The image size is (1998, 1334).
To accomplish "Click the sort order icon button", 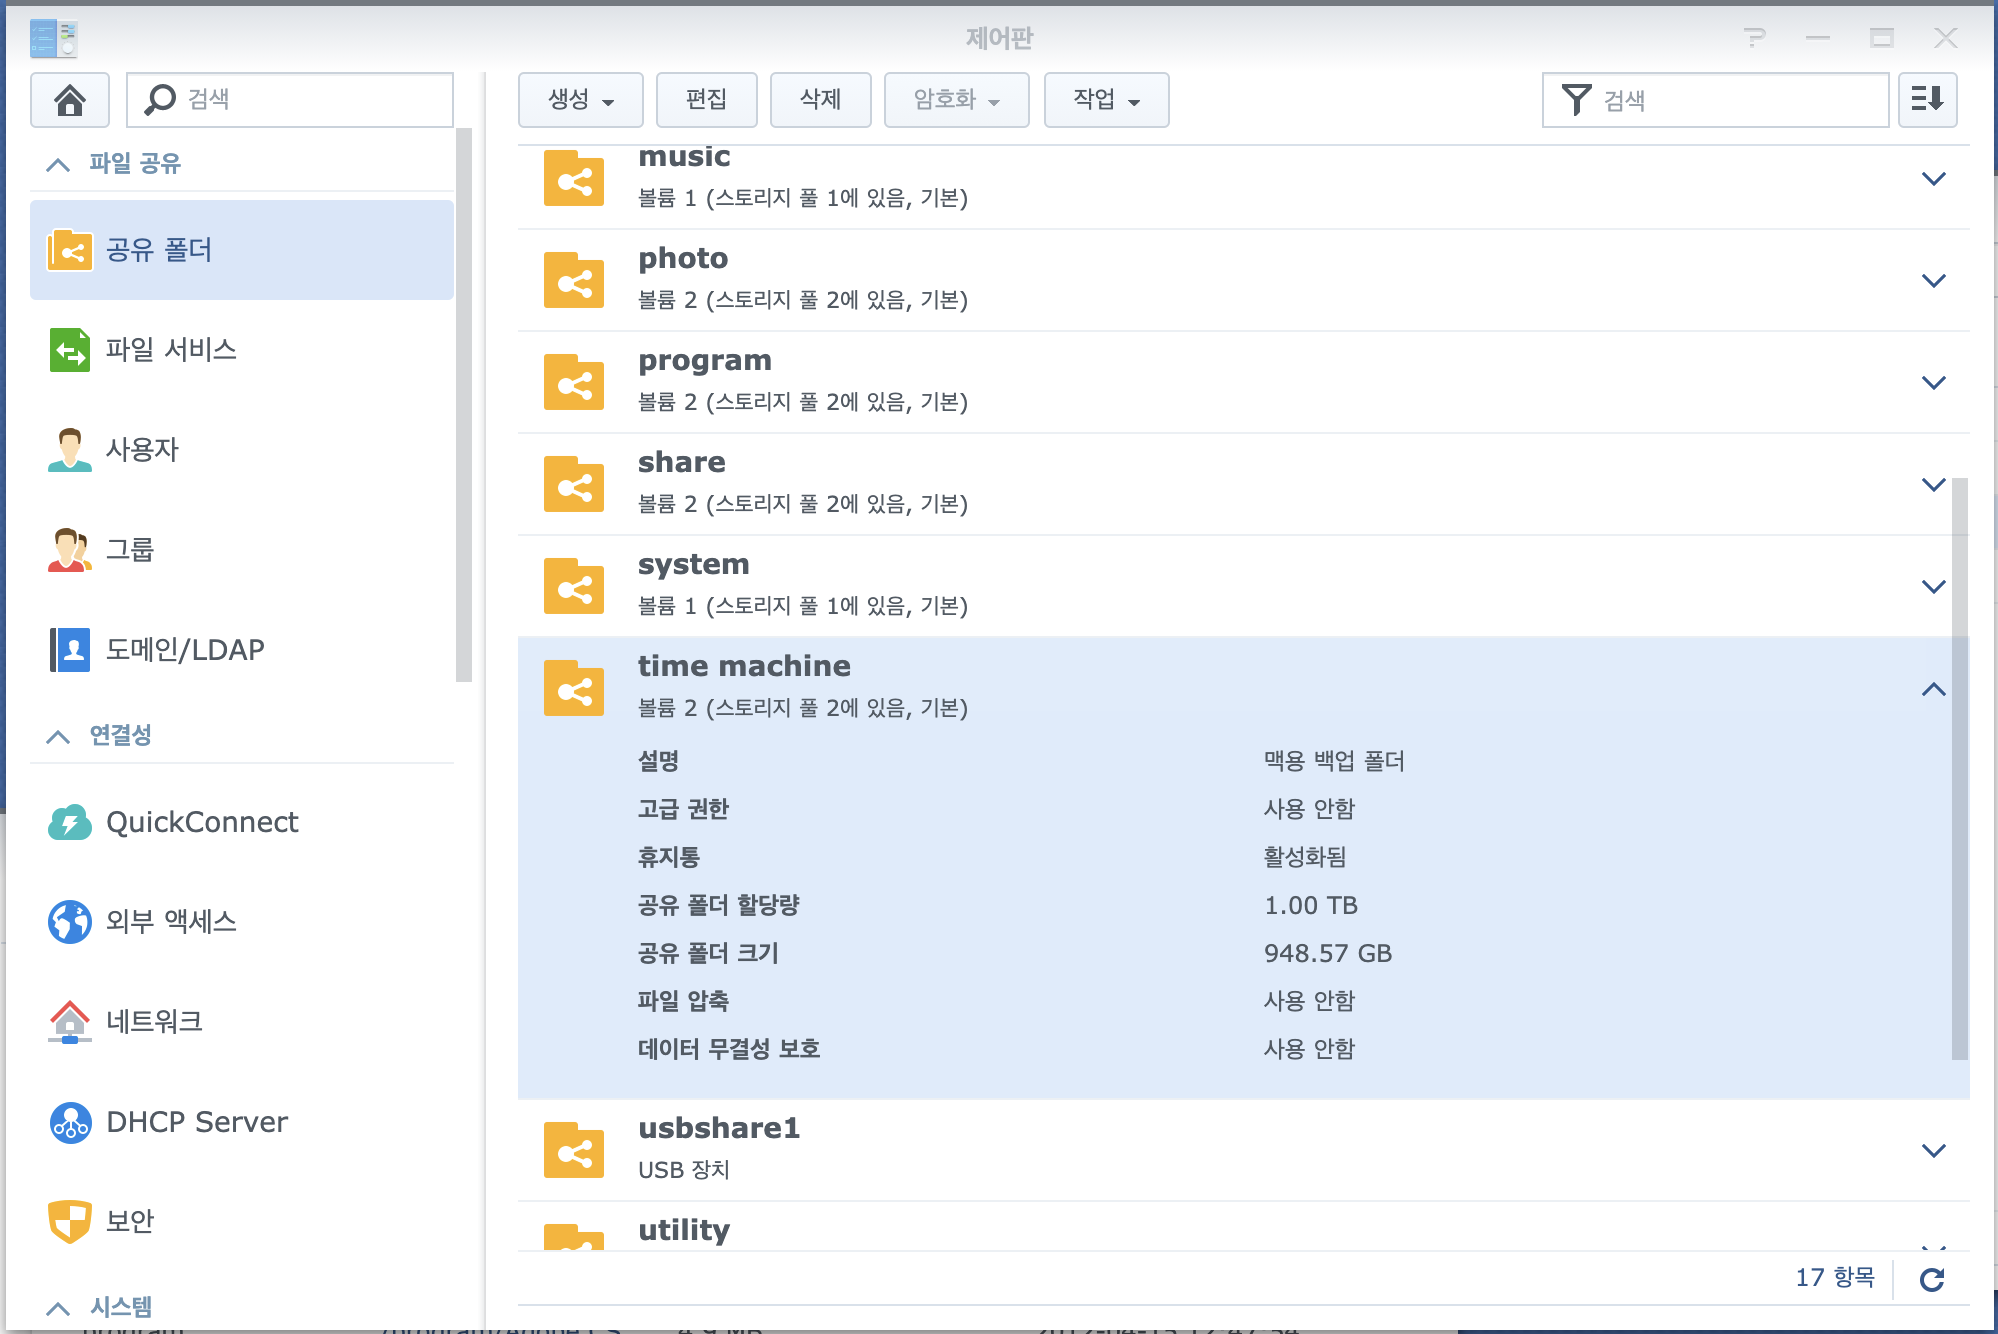I will (x=1927, y=99).
